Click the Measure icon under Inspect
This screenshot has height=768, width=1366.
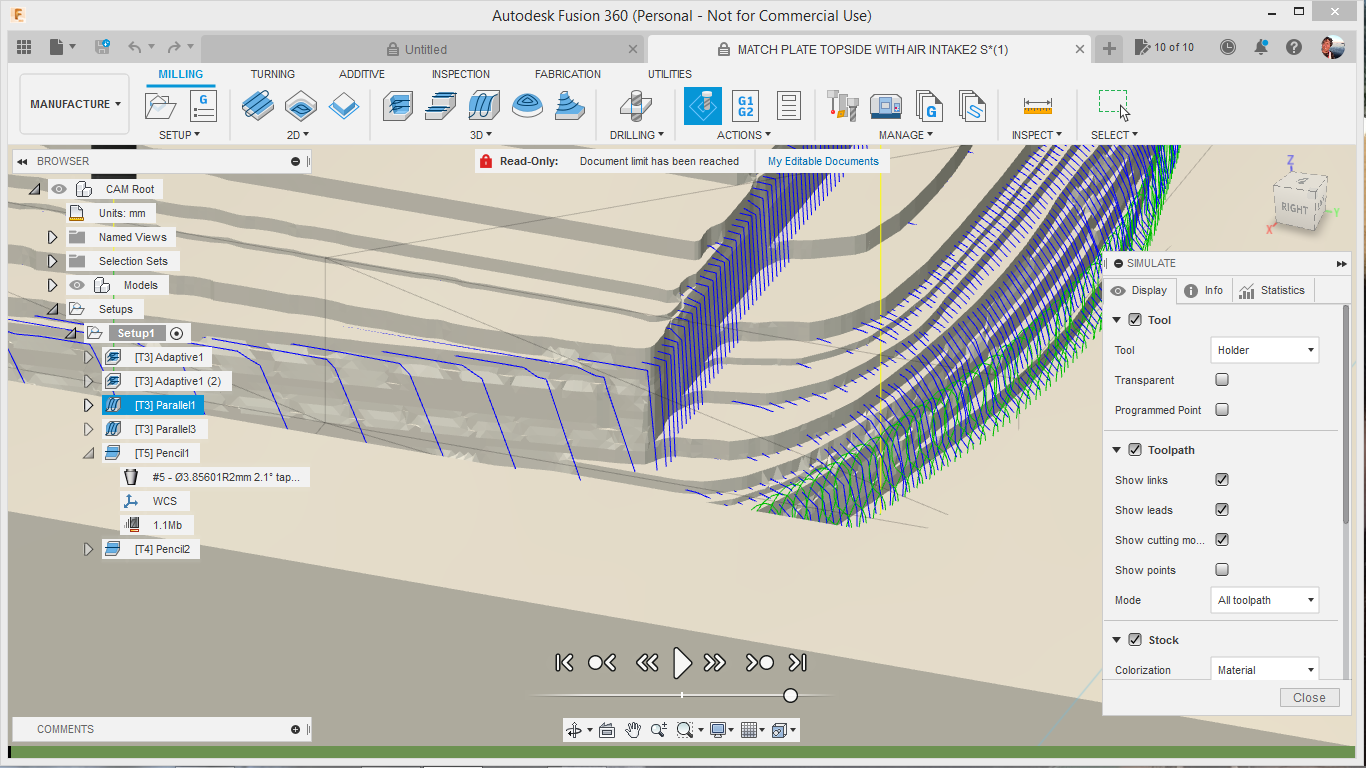point(1037,106)
